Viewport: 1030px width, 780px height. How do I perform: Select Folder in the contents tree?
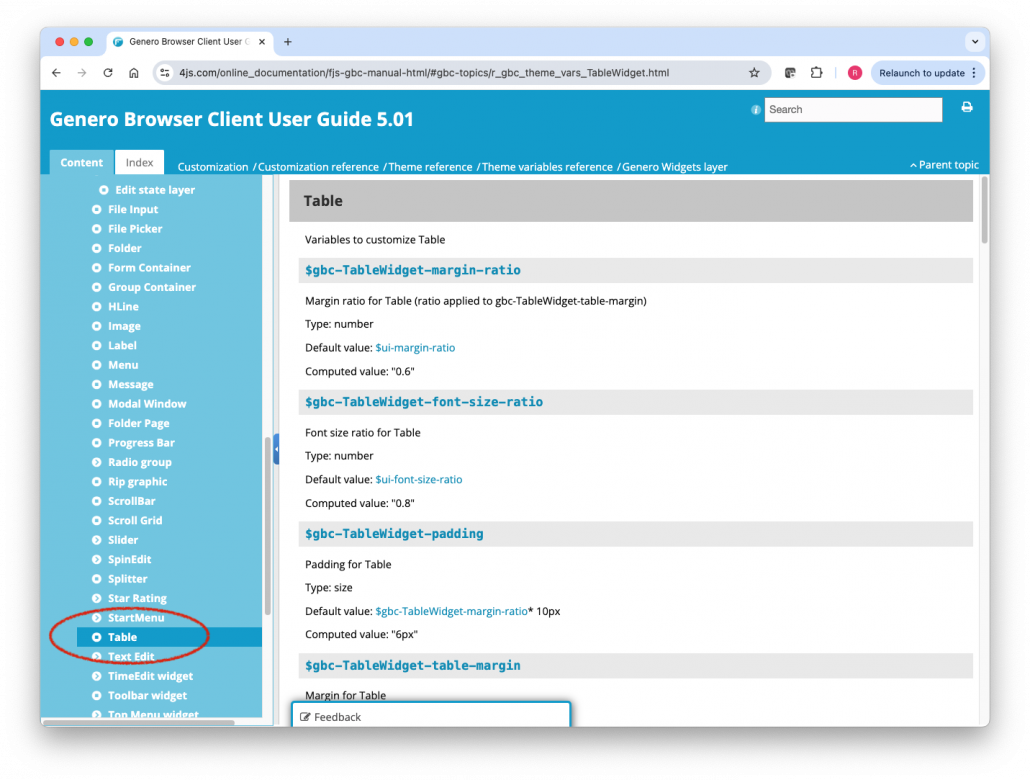pyautogui.click(x=124, y=248)
